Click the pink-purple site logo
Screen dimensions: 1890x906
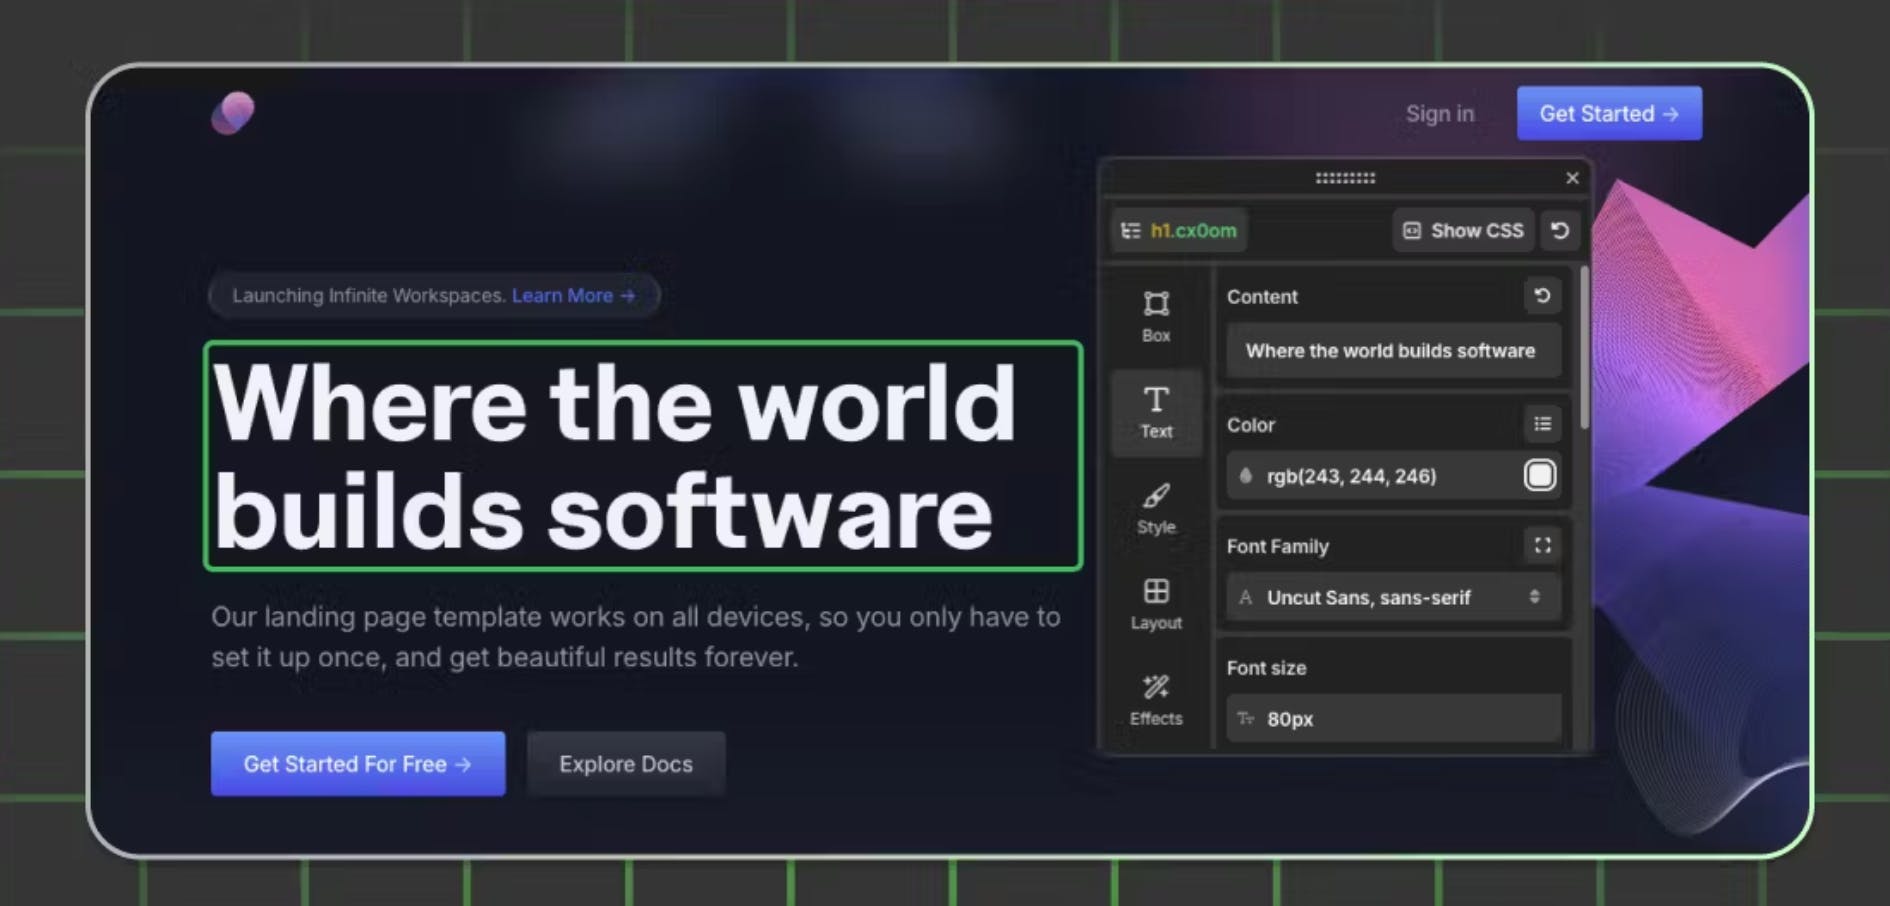pyautogui.click(x=233, y=113)
